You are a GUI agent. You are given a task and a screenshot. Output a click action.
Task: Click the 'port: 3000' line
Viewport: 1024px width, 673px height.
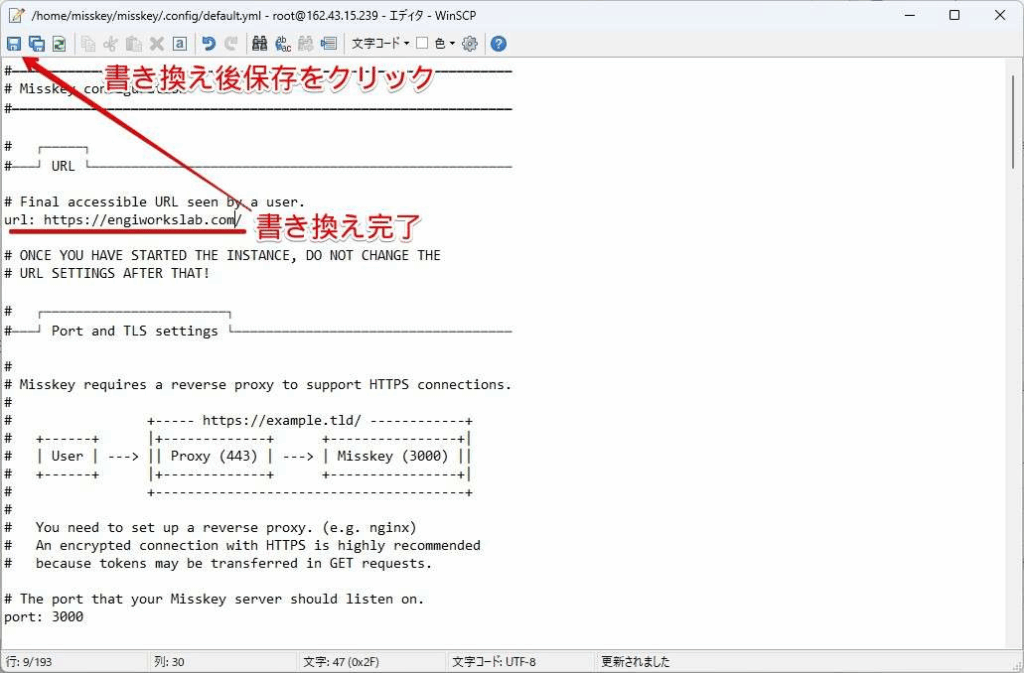44,617
